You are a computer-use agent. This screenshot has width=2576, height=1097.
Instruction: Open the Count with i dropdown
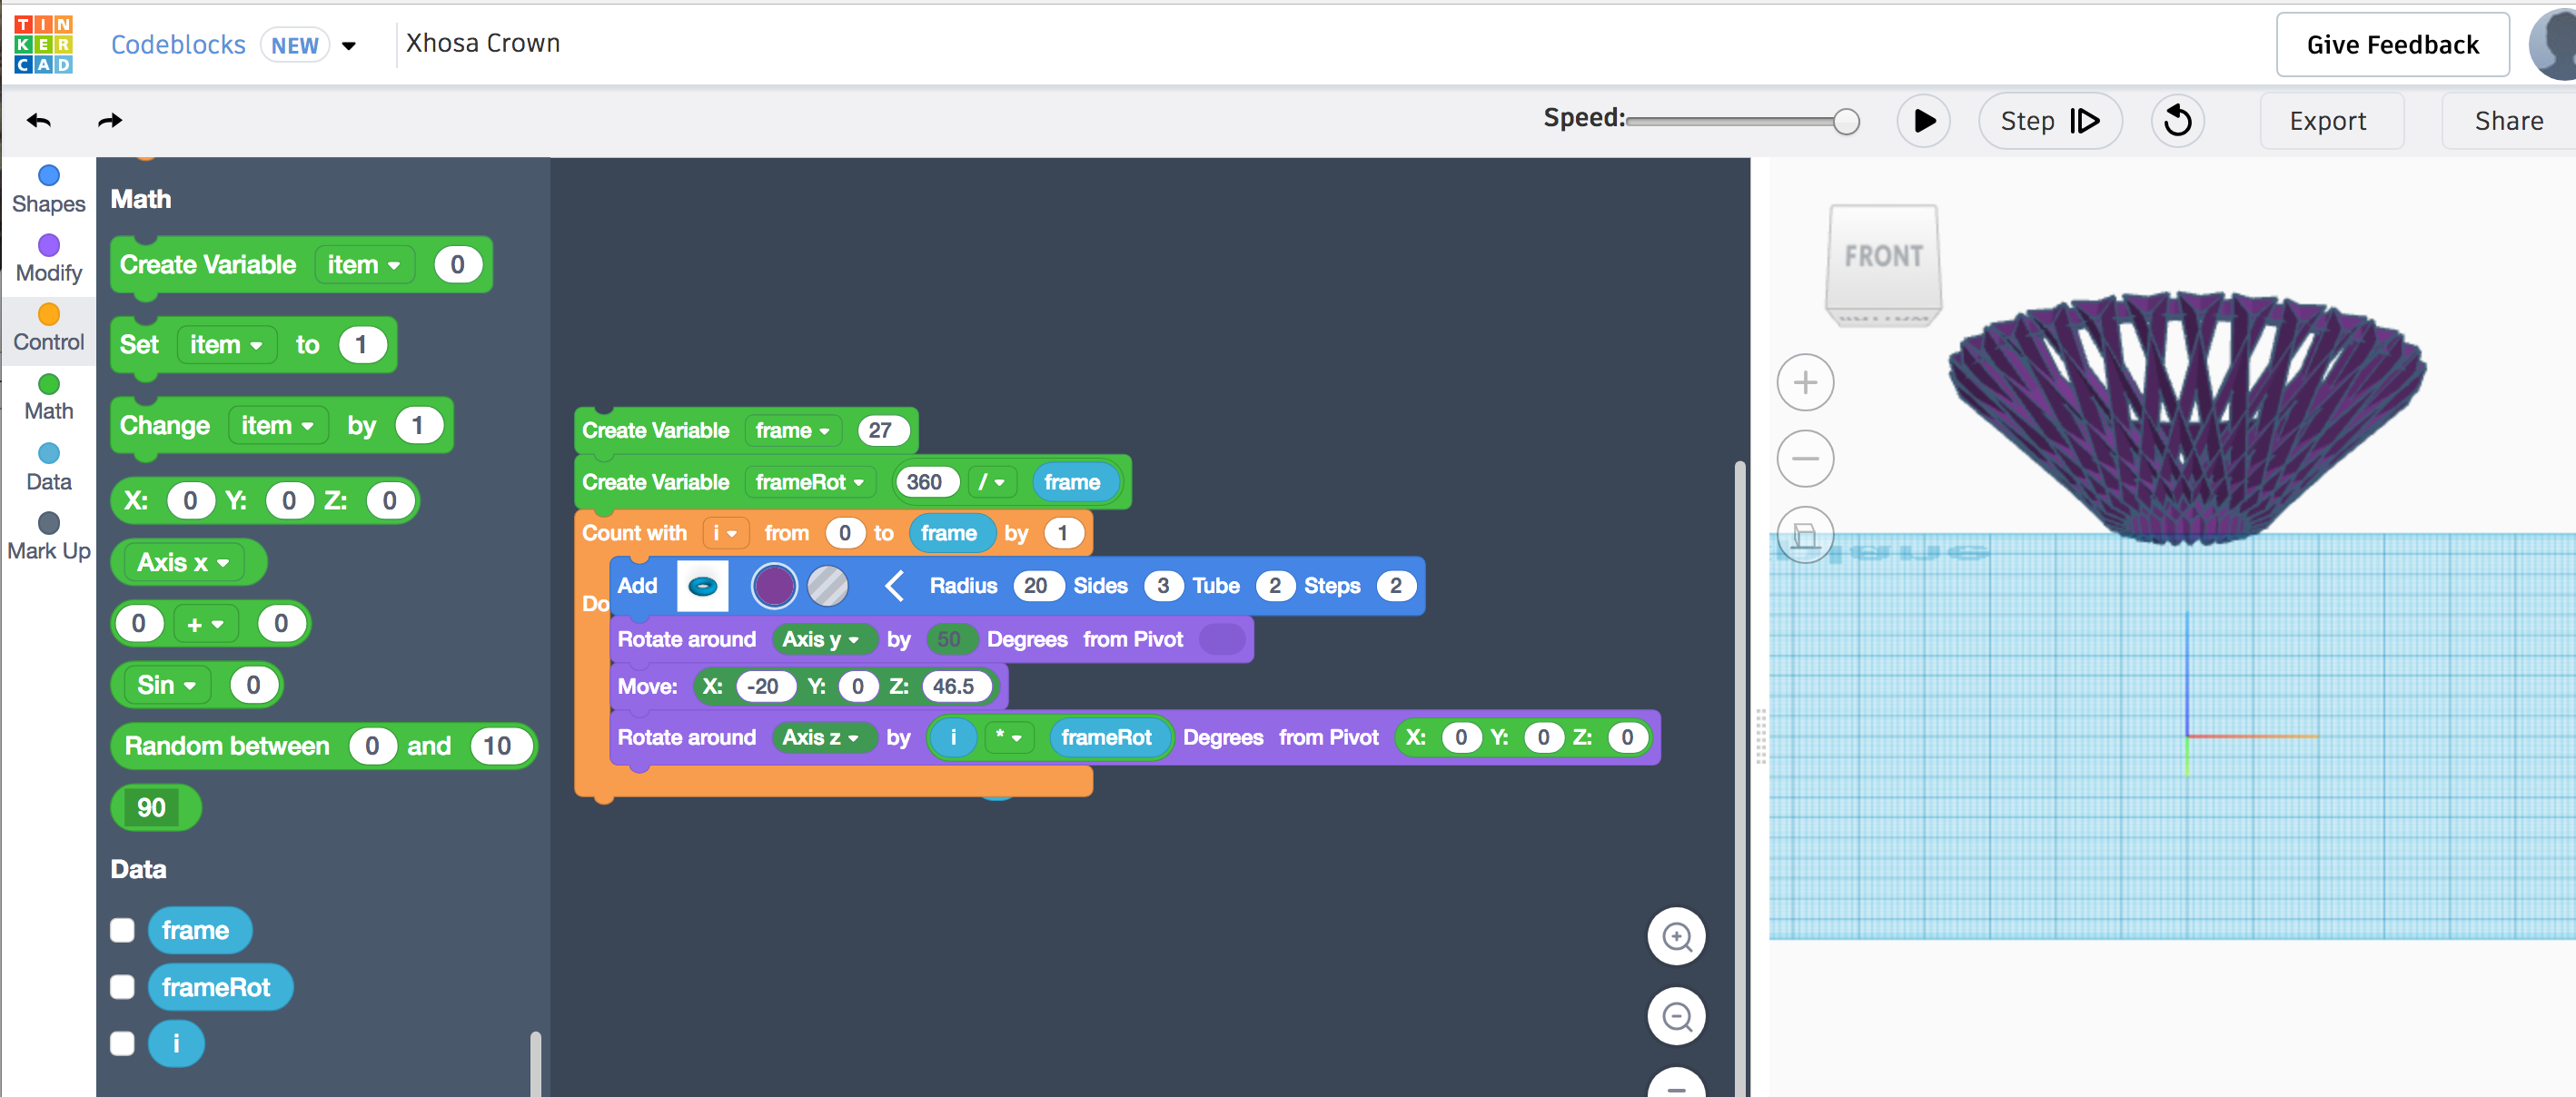tap(724, 534)
